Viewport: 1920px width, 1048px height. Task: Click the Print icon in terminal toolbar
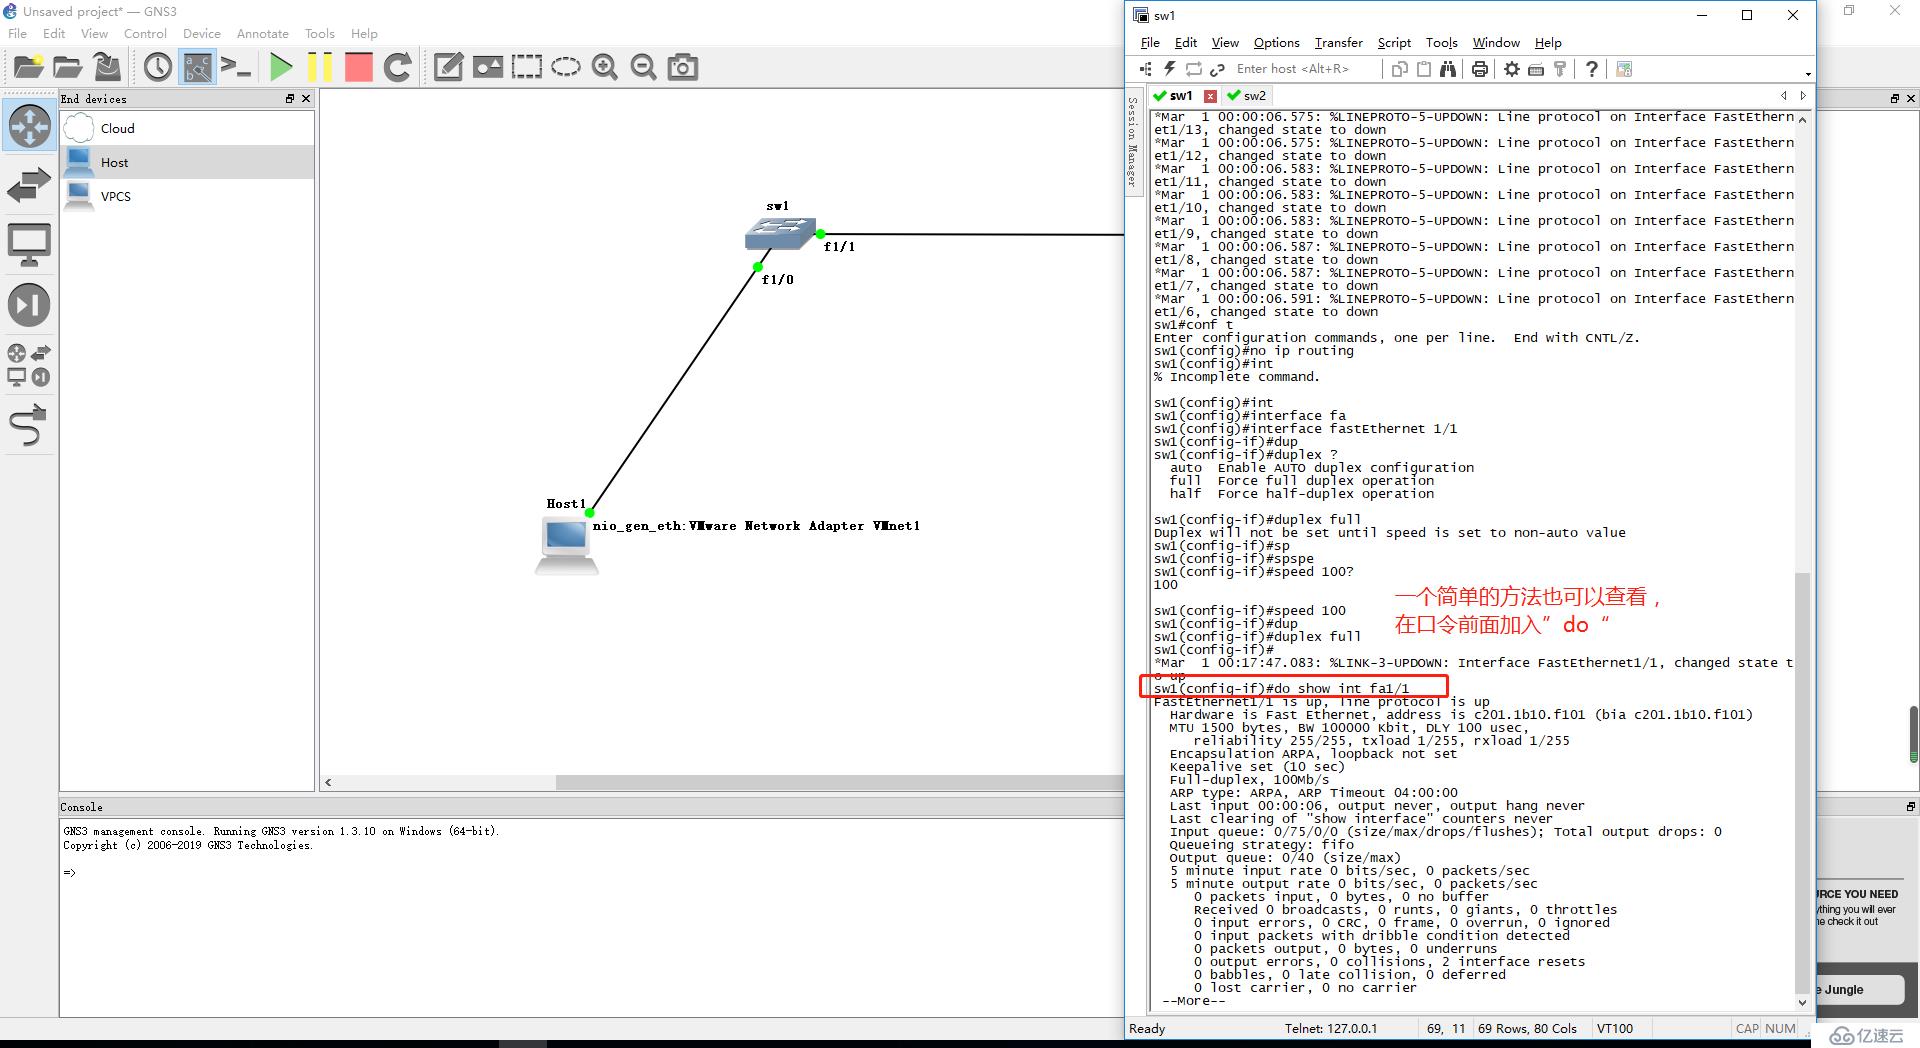click(x=1480, y=69)
